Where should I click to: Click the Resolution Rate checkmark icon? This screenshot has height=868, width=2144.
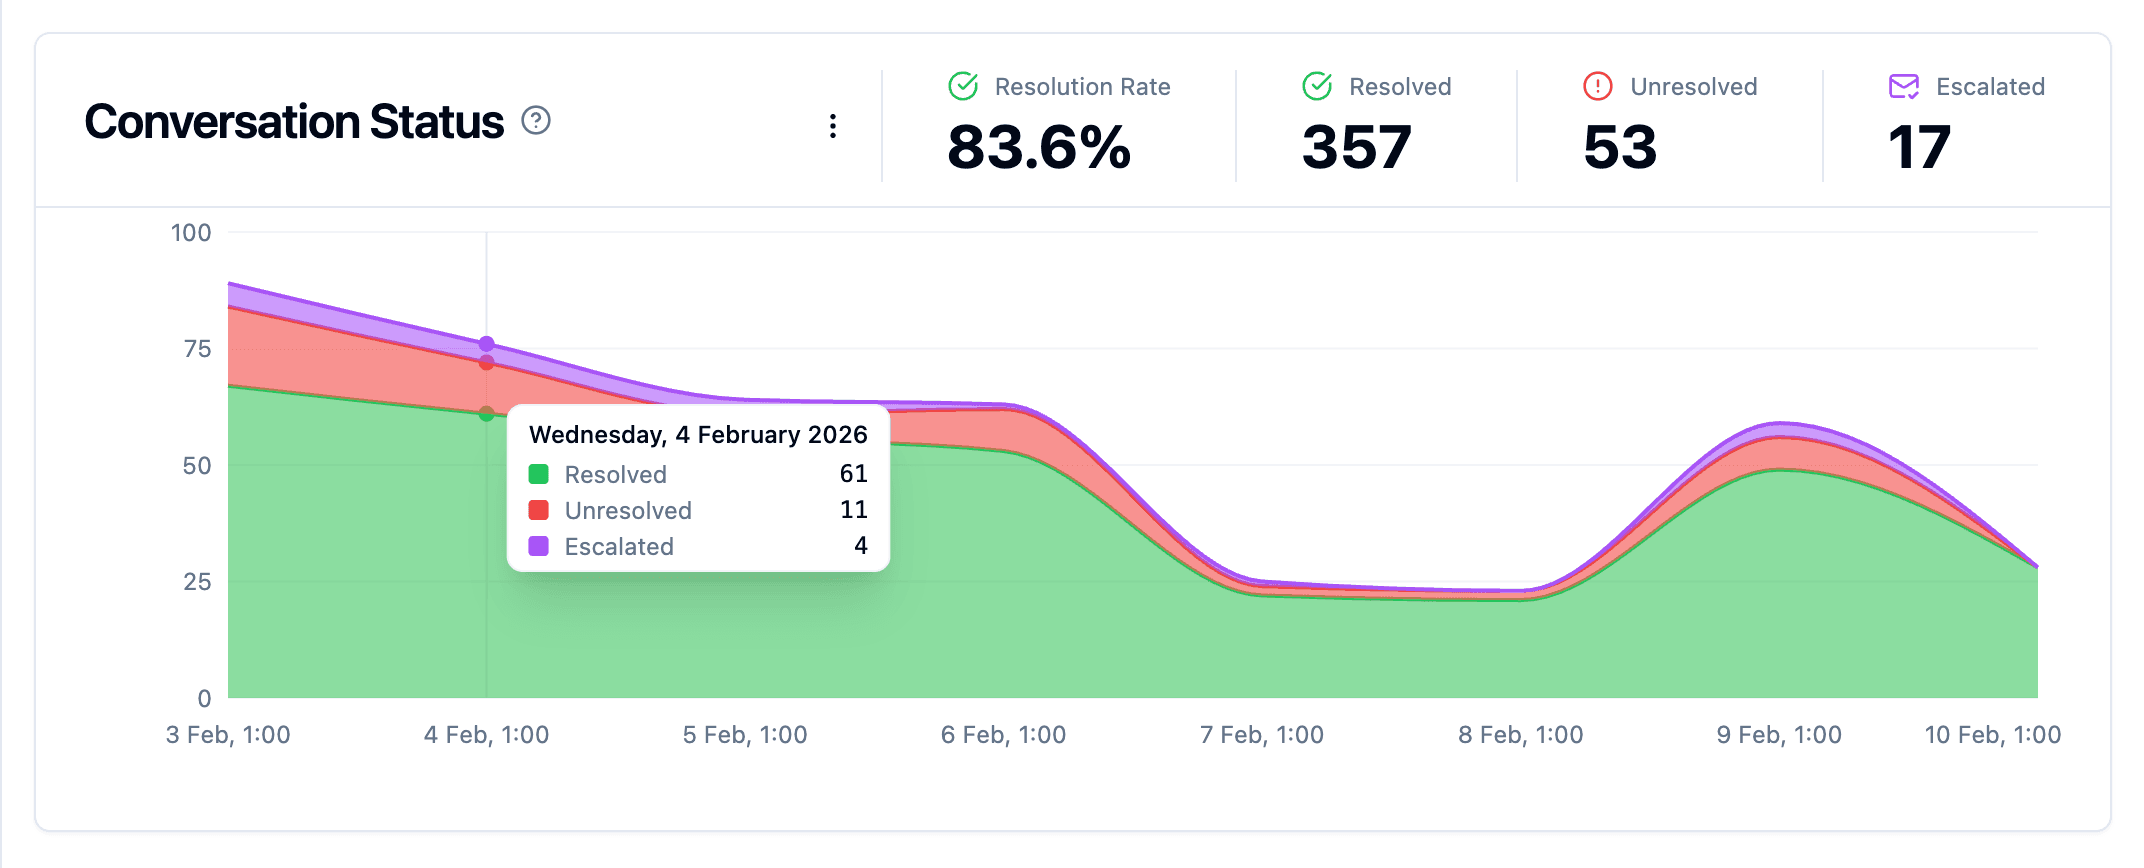963,87
